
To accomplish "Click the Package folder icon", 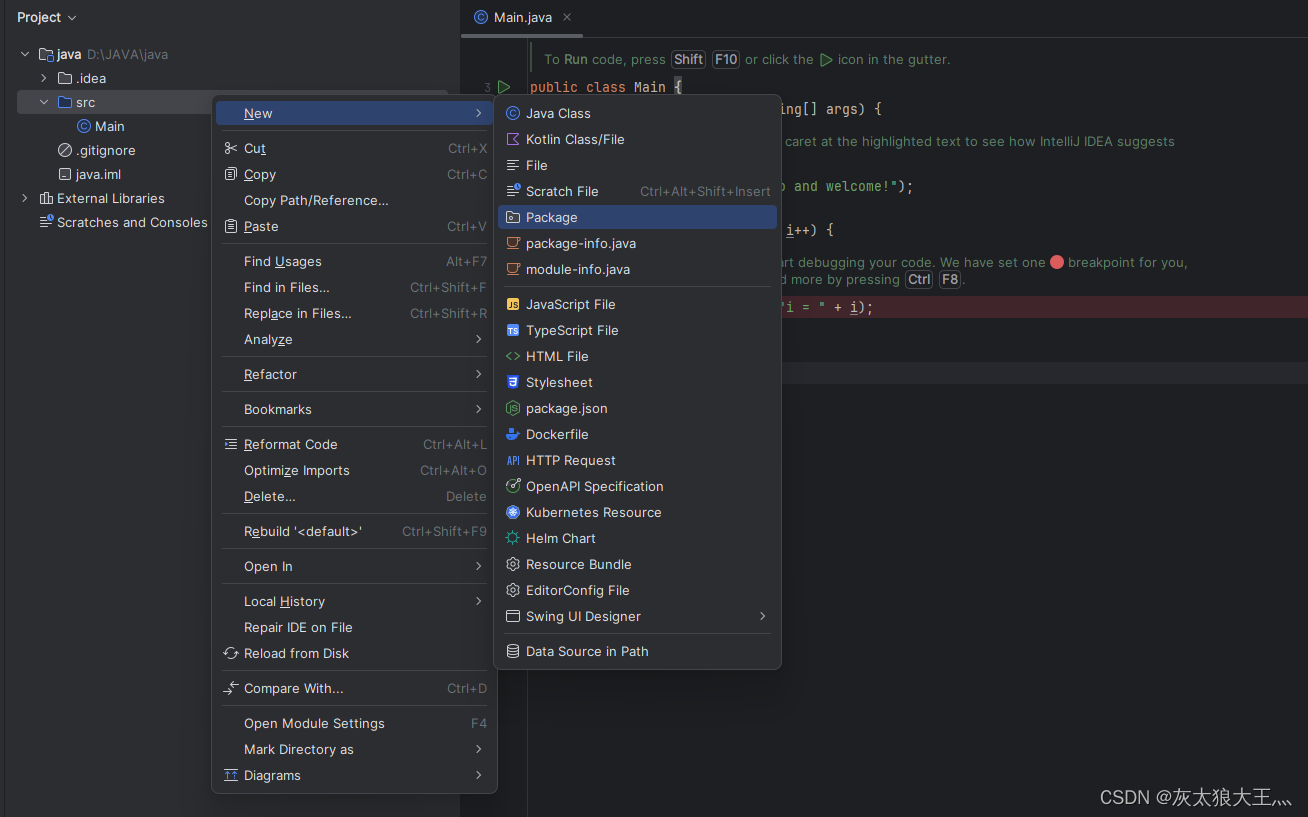I will [513, 217].
